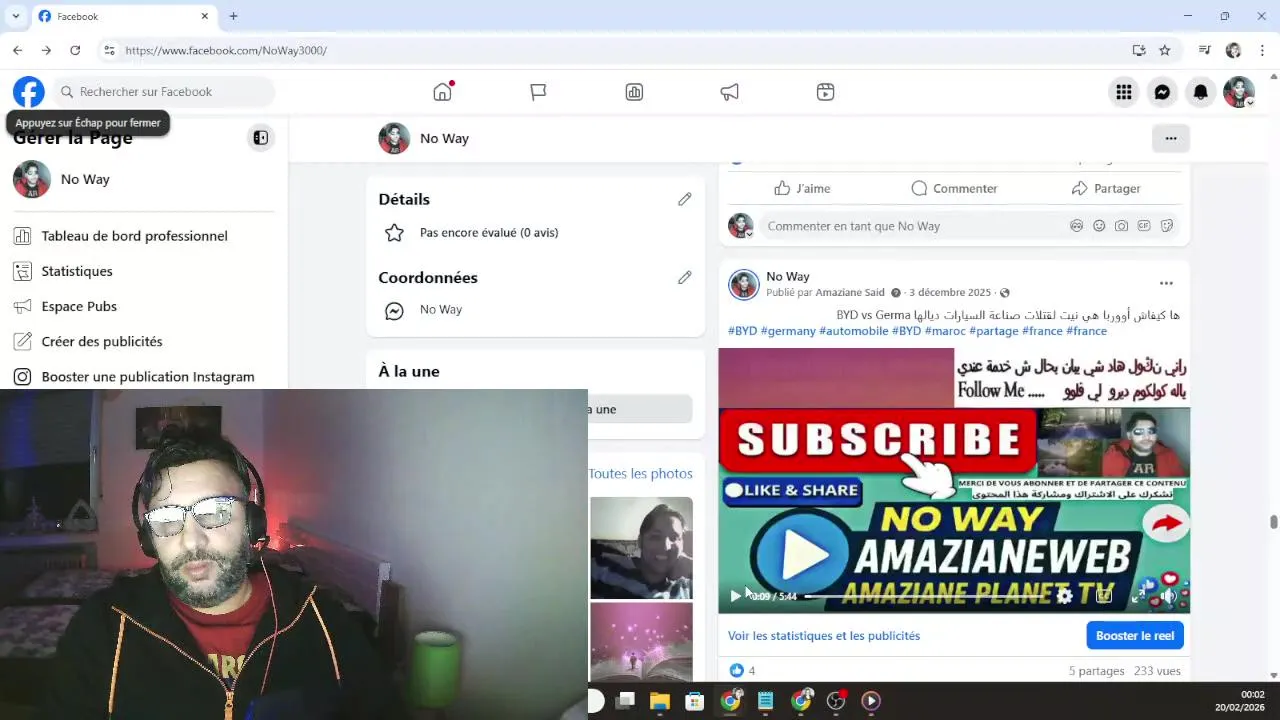The width and height of the screenshot is (1280, 720).
Task: Seek on the video progress bar
Action: [925, 596]
